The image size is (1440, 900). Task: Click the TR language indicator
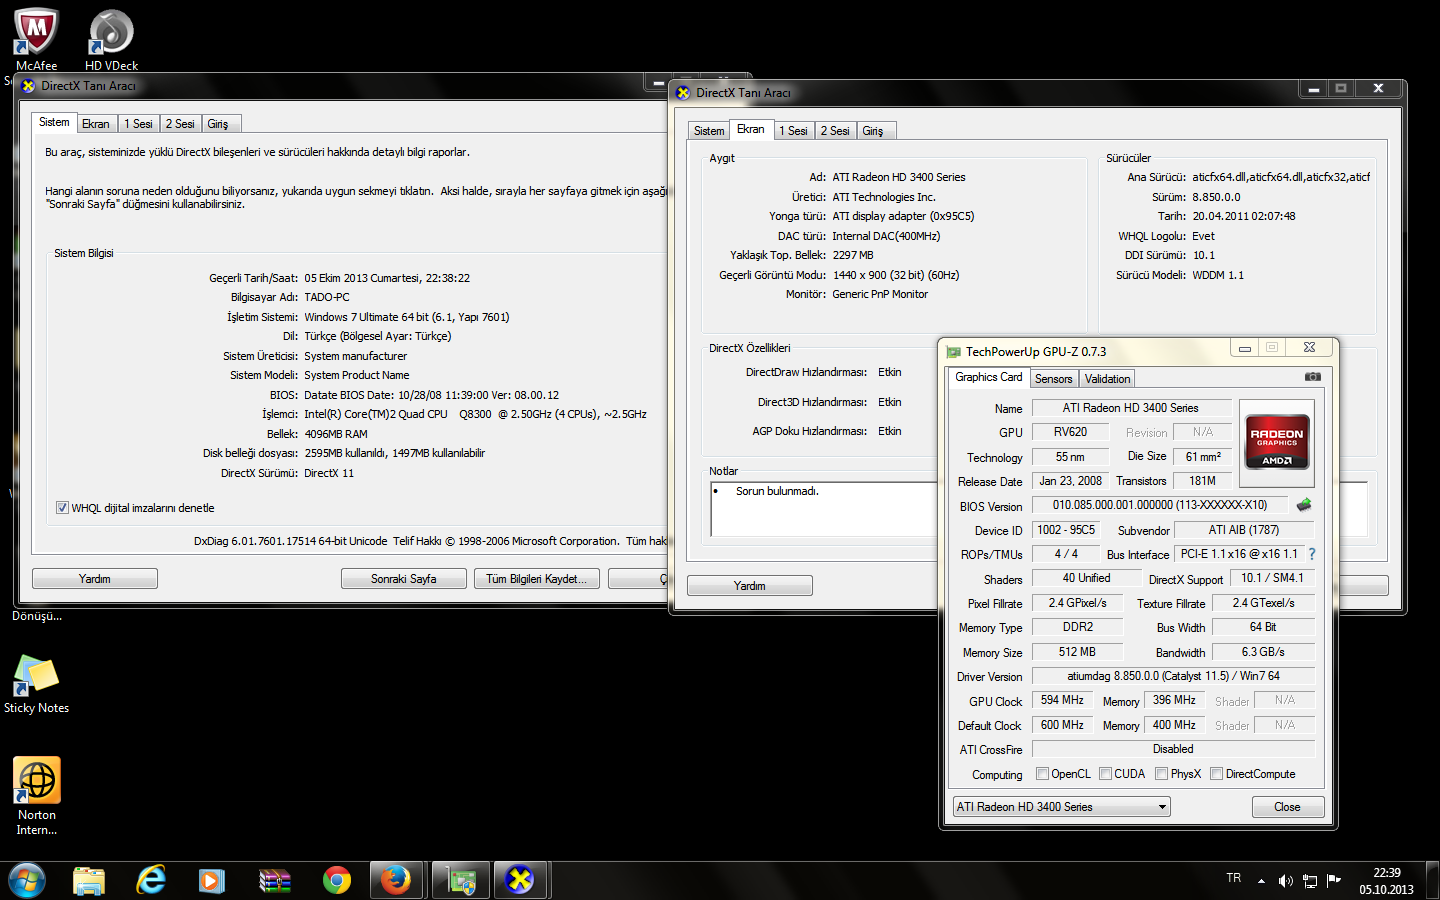pyautogui.click(x=1233, y=878)
